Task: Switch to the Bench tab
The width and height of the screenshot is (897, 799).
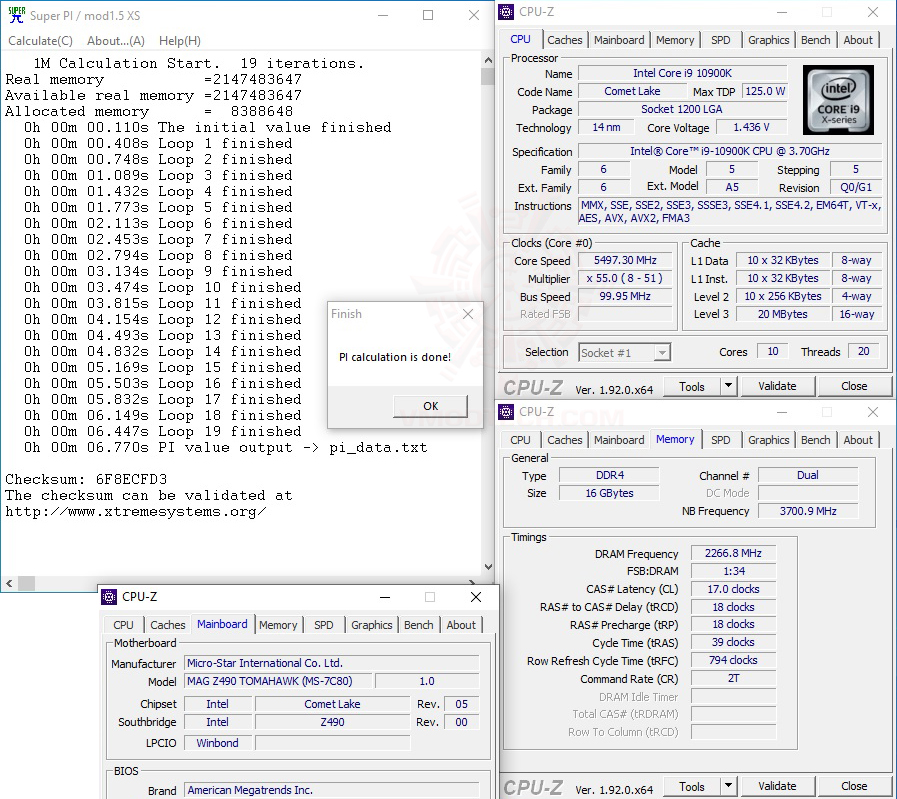Action: click(815, 39)
